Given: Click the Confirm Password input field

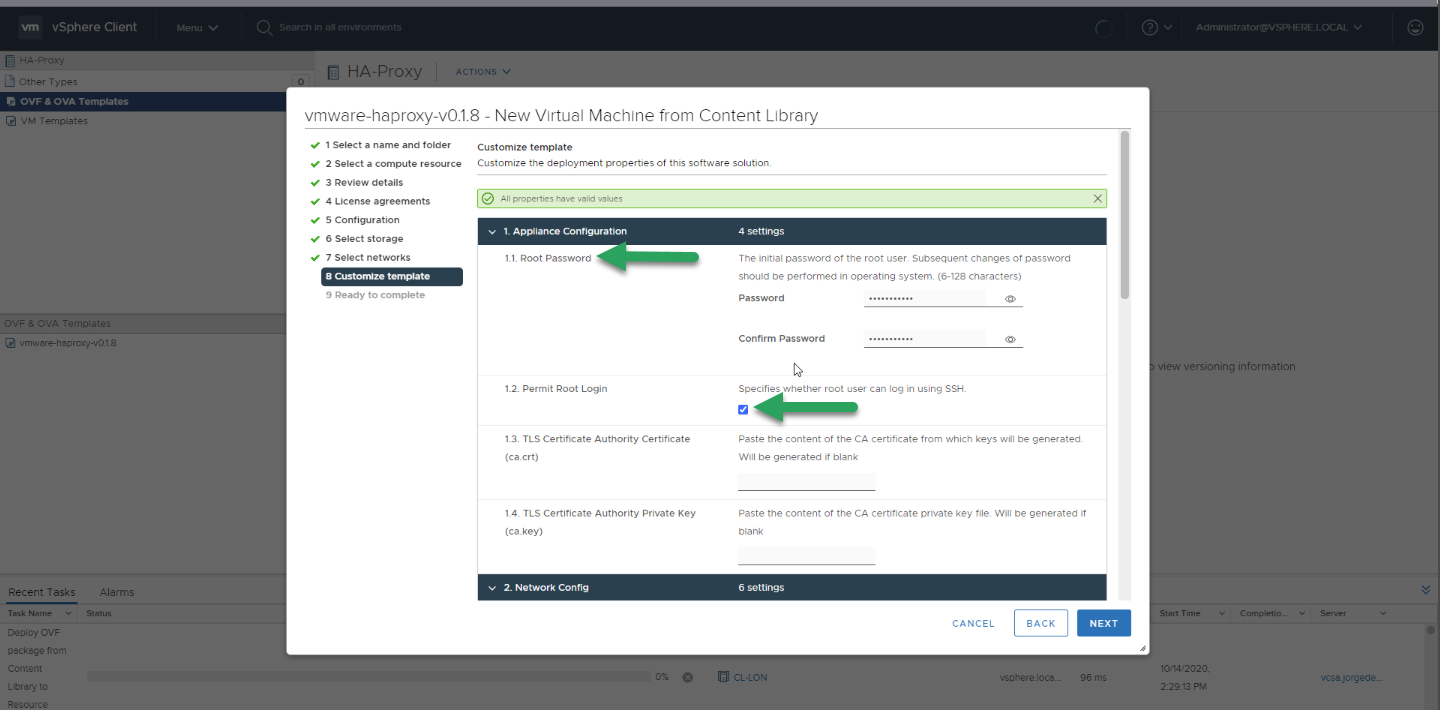Looking at the screenshot, I should tap(925, 339).
